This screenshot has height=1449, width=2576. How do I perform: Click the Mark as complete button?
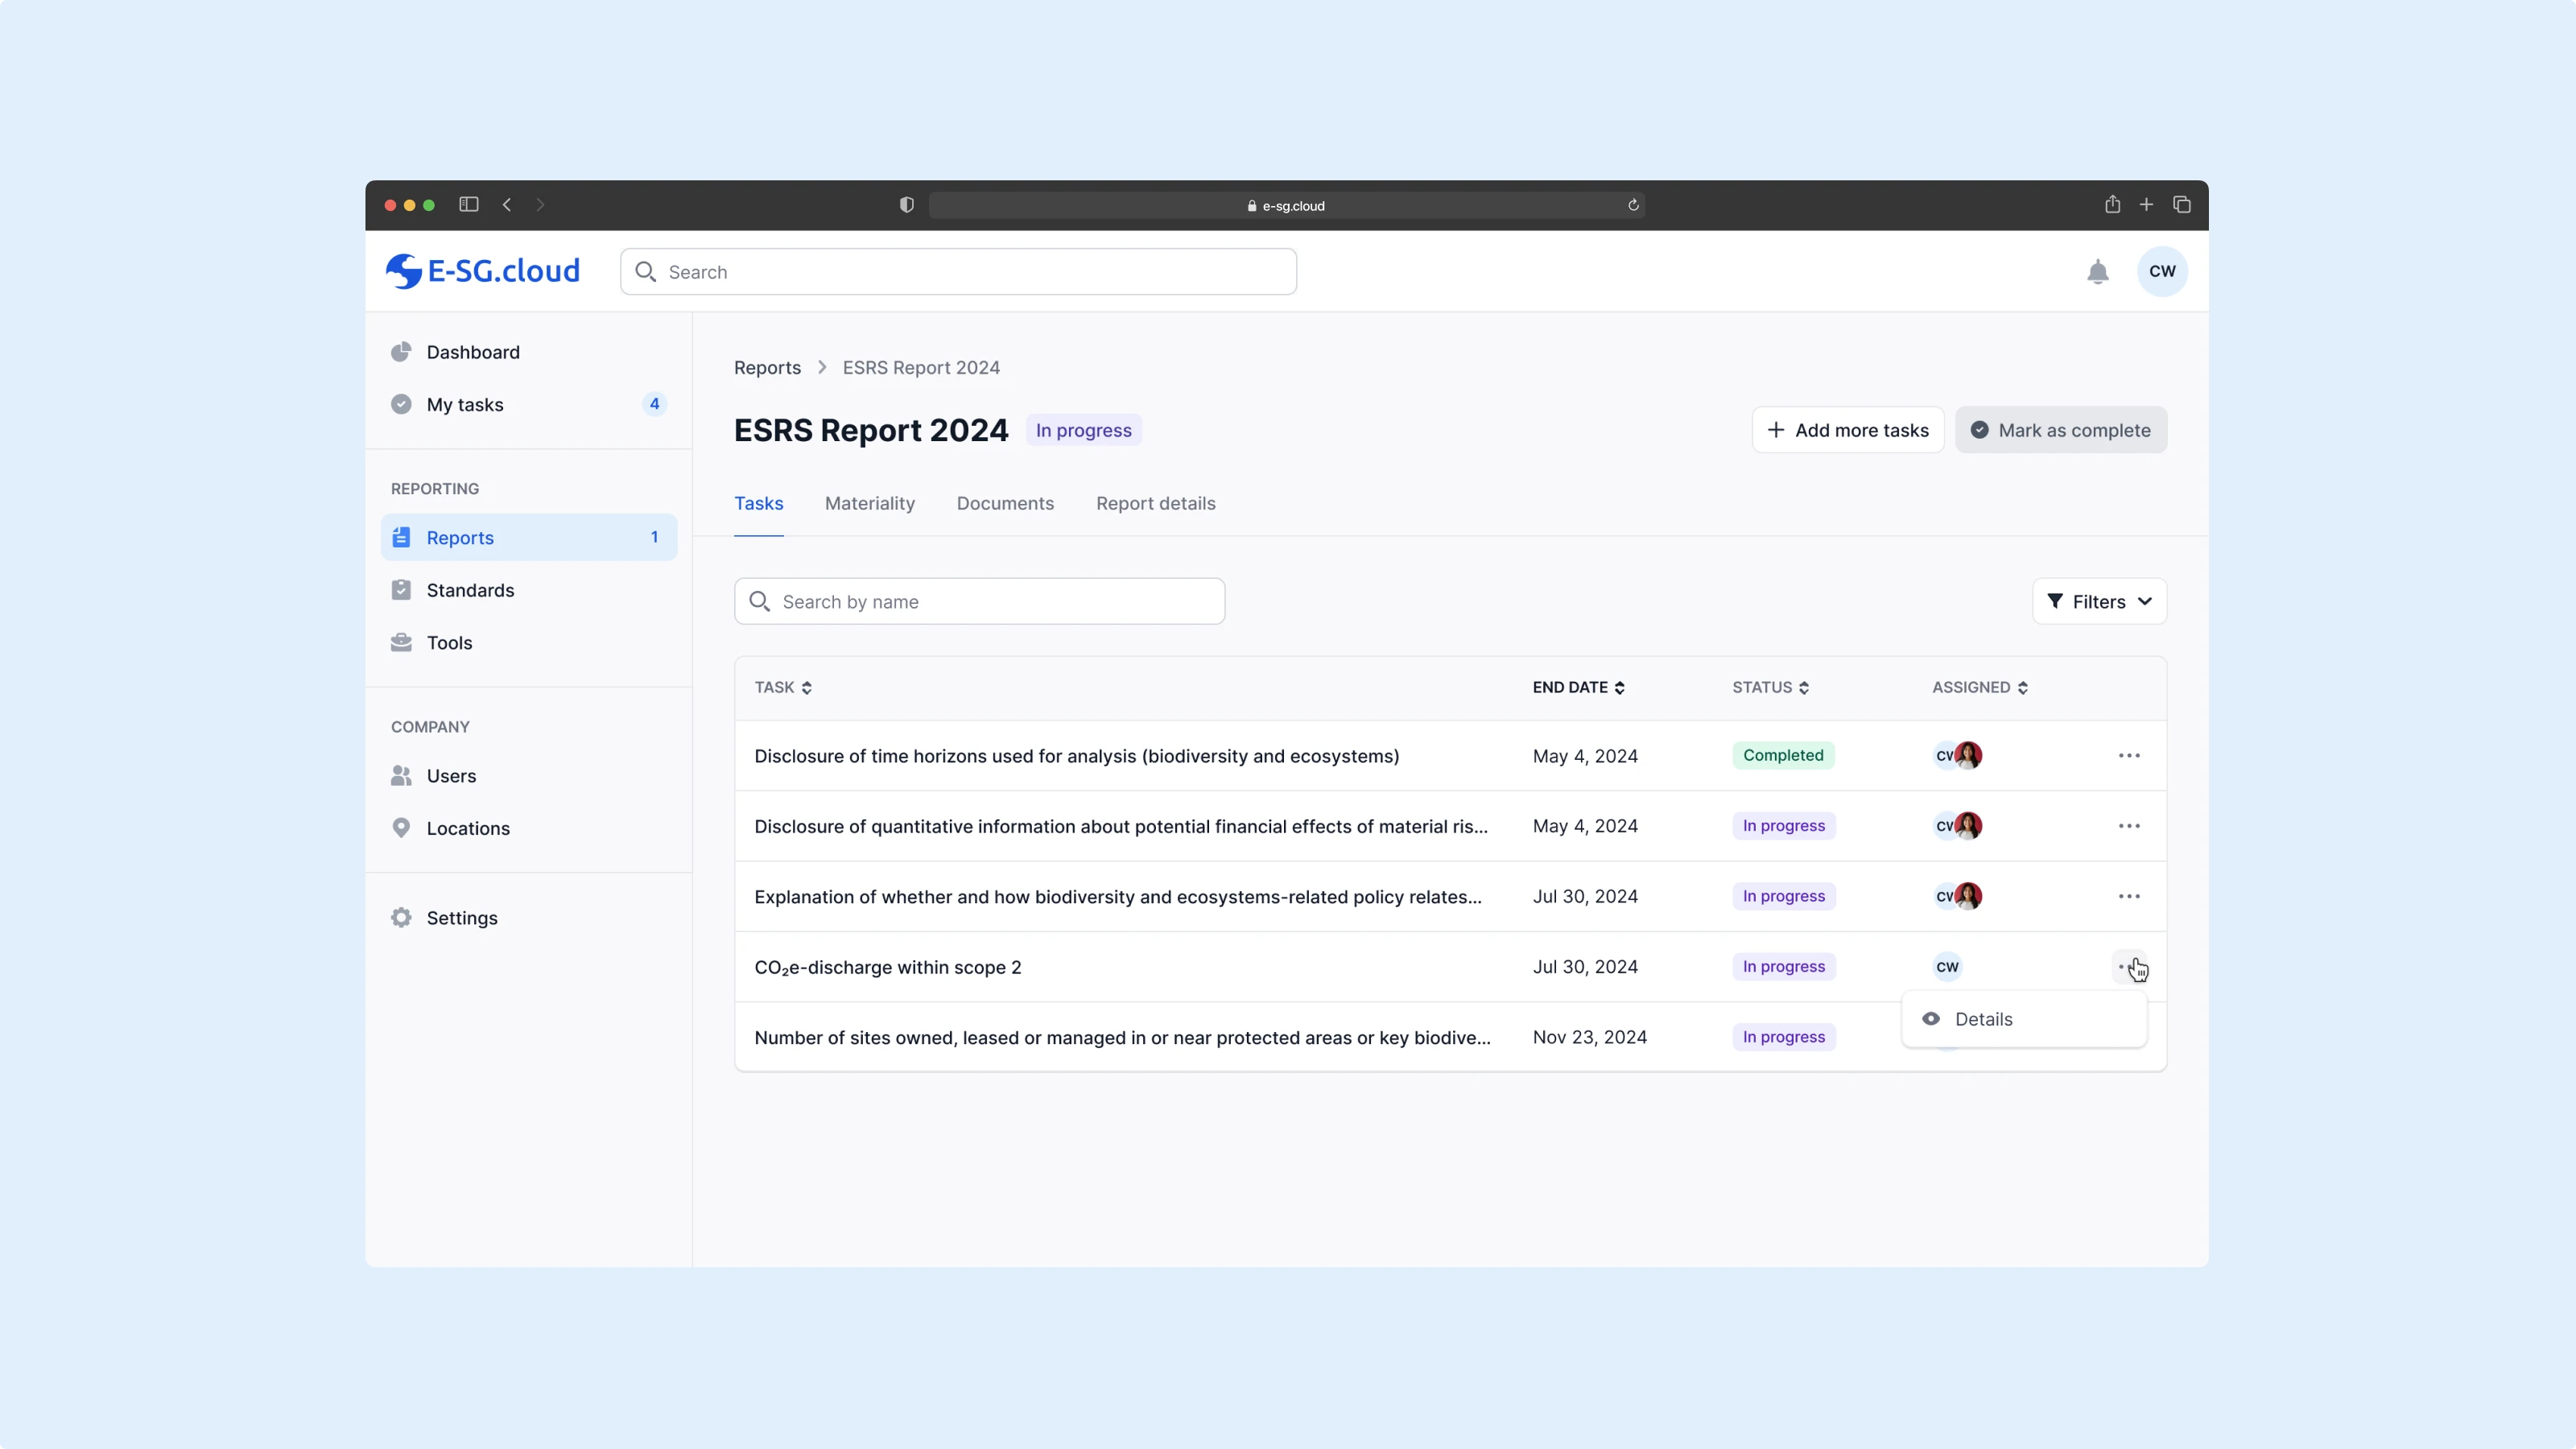pyautogui.click(x=2060, y=430)
